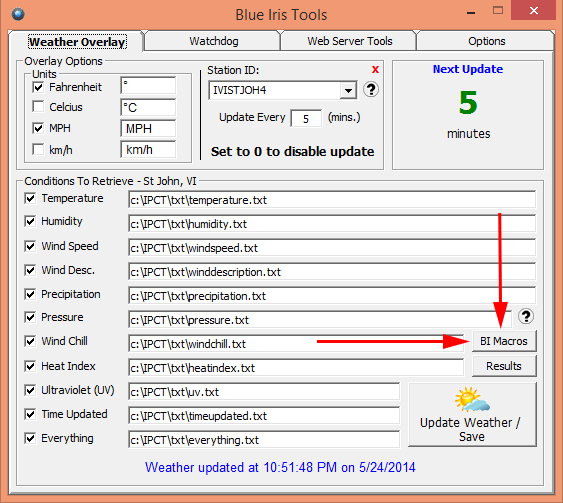Click the windspeed.txt path field
The height and width of the screenshot is (503, 563).
coord(332,248)
